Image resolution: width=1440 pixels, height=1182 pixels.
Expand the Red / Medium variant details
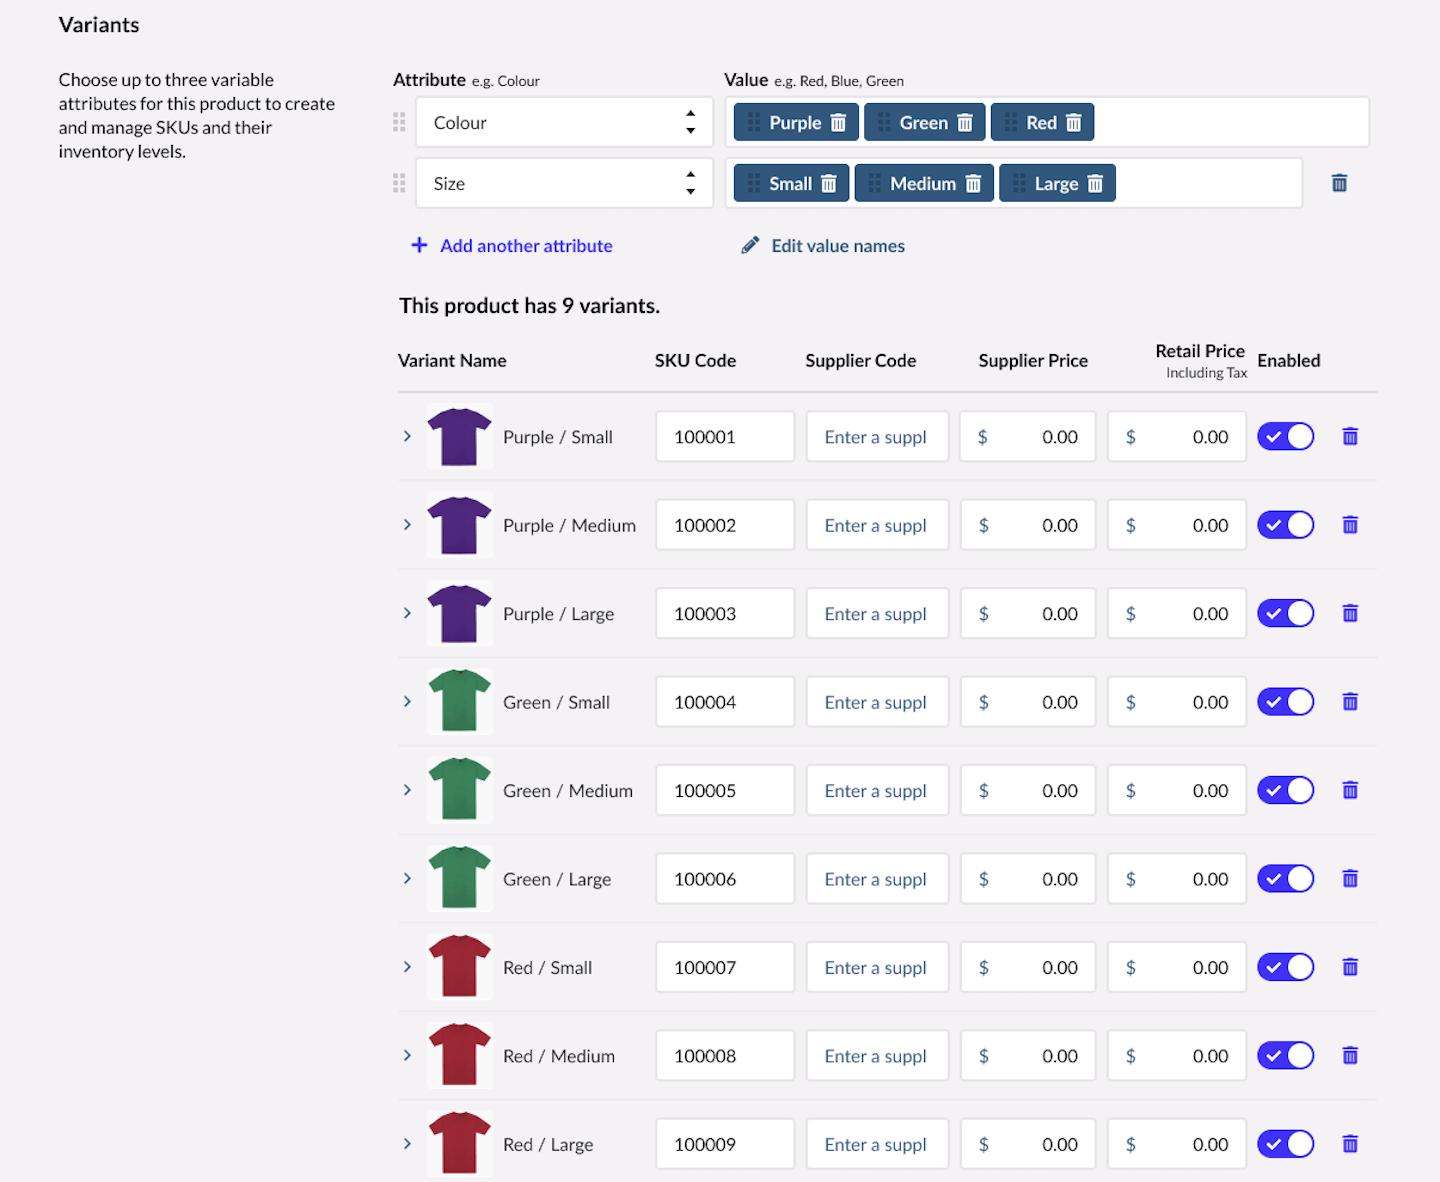coord(407,1055)
